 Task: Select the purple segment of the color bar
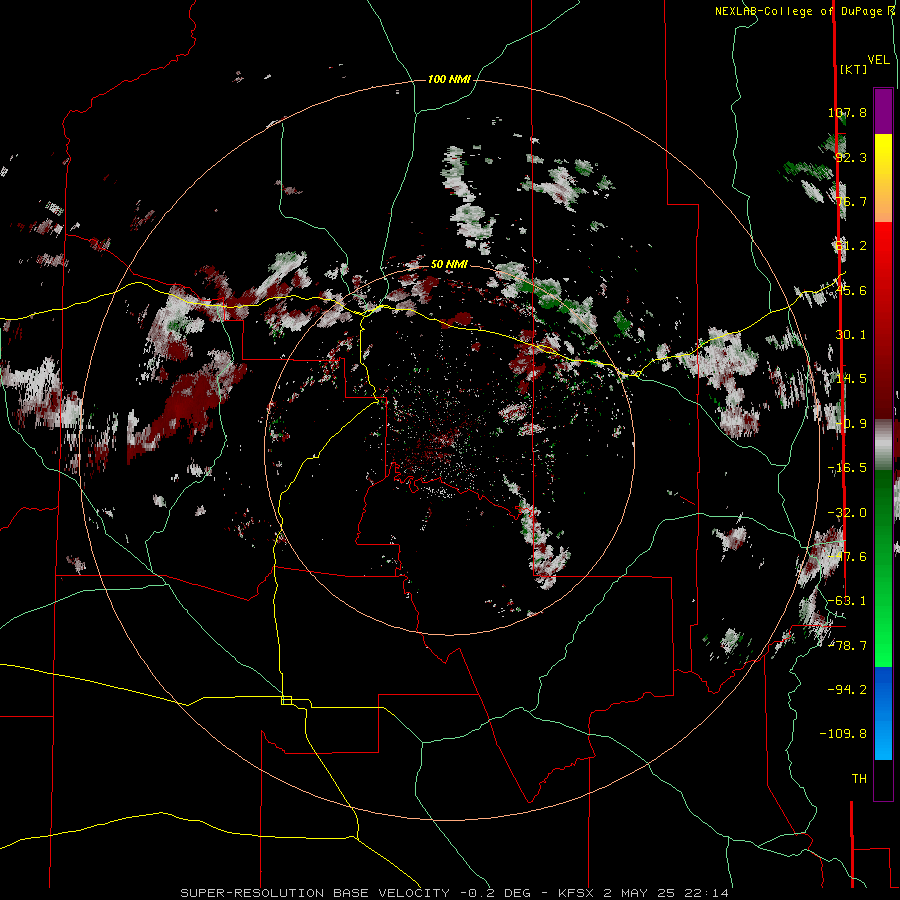click(x=883, y=111)
